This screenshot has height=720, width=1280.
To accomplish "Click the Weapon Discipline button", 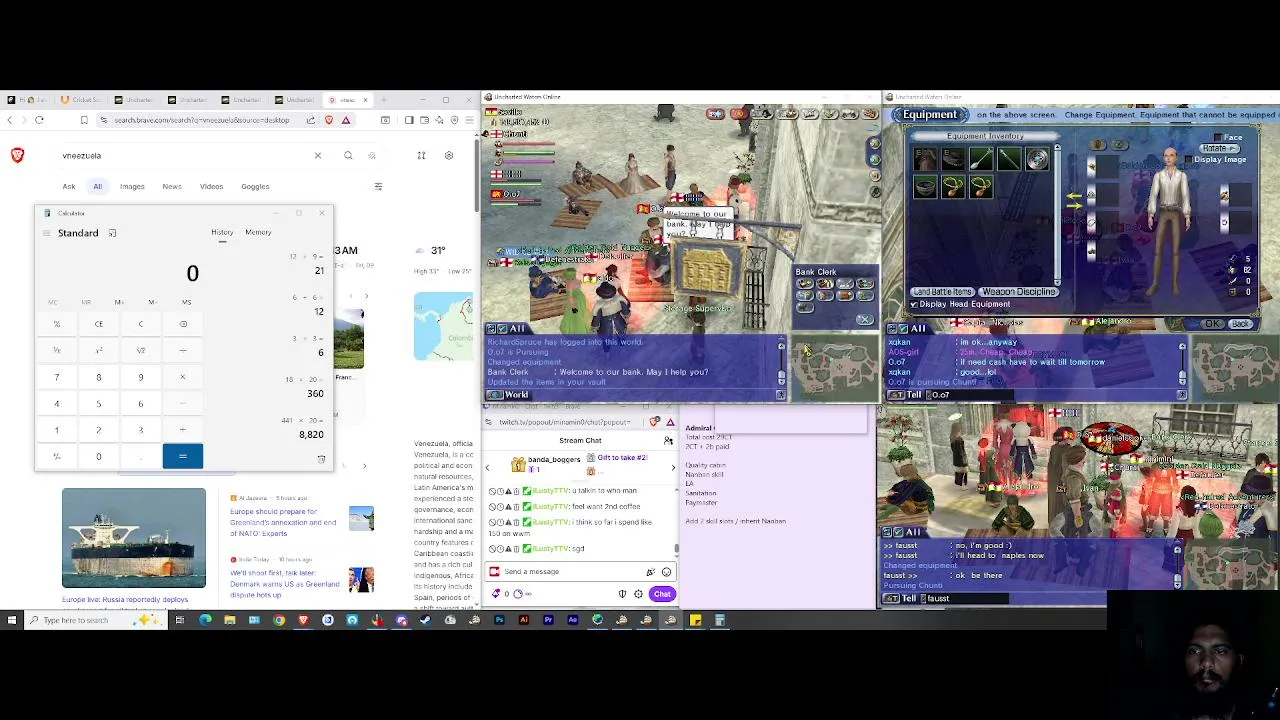I will 1019,292.
